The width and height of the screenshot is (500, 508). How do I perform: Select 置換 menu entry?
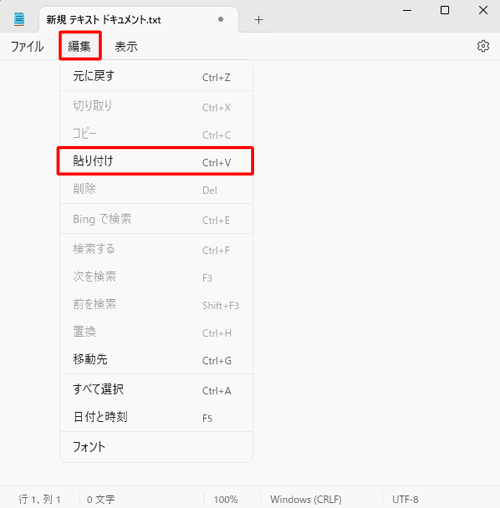[x=156, y=332]
